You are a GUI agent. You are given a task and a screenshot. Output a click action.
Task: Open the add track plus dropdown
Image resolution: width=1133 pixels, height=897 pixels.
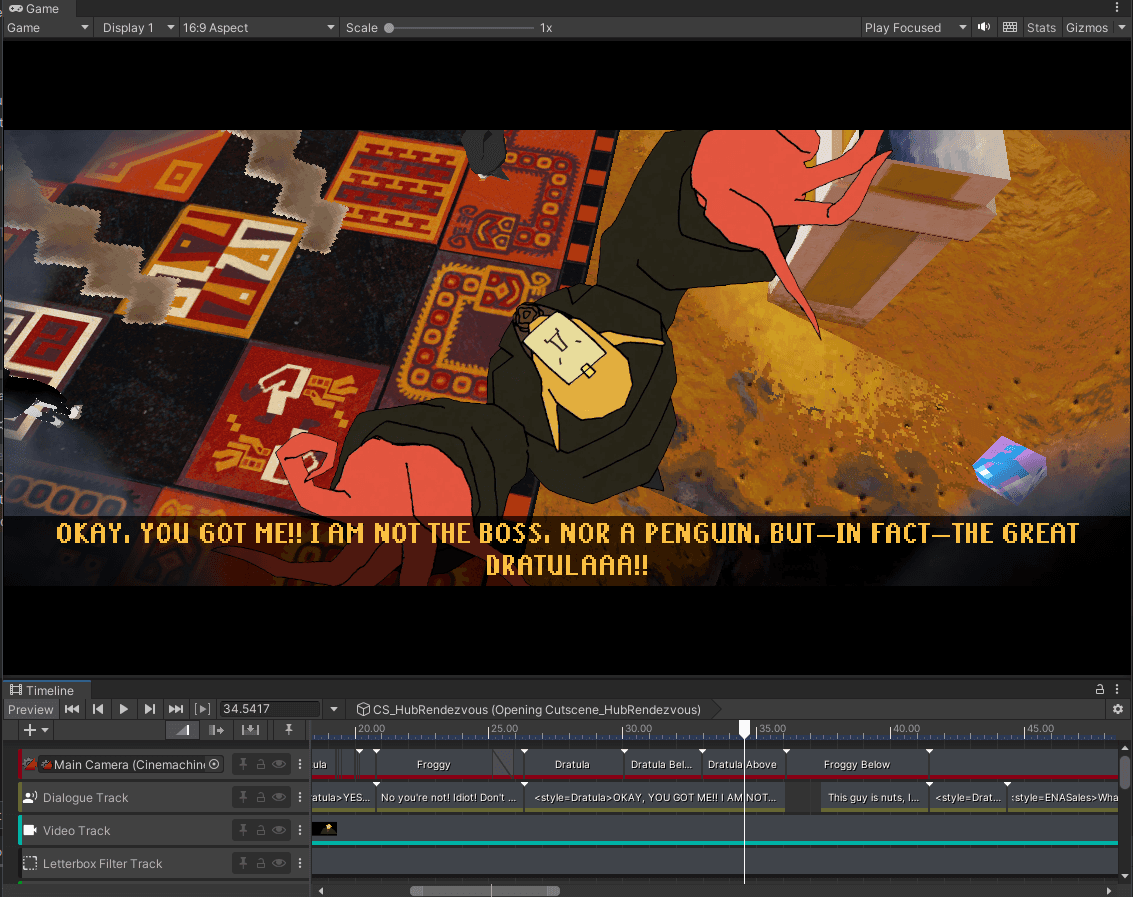click(36, 730)
